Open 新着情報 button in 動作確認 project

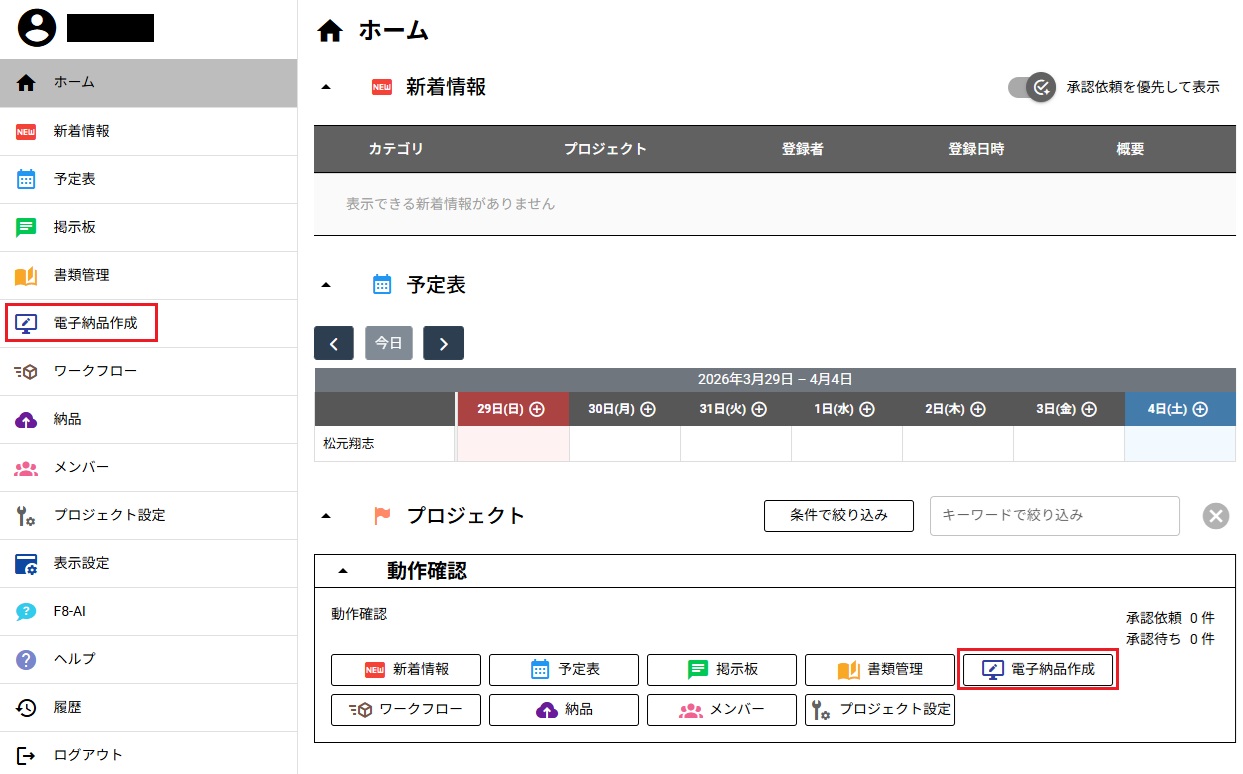click(x=406, y=670)
